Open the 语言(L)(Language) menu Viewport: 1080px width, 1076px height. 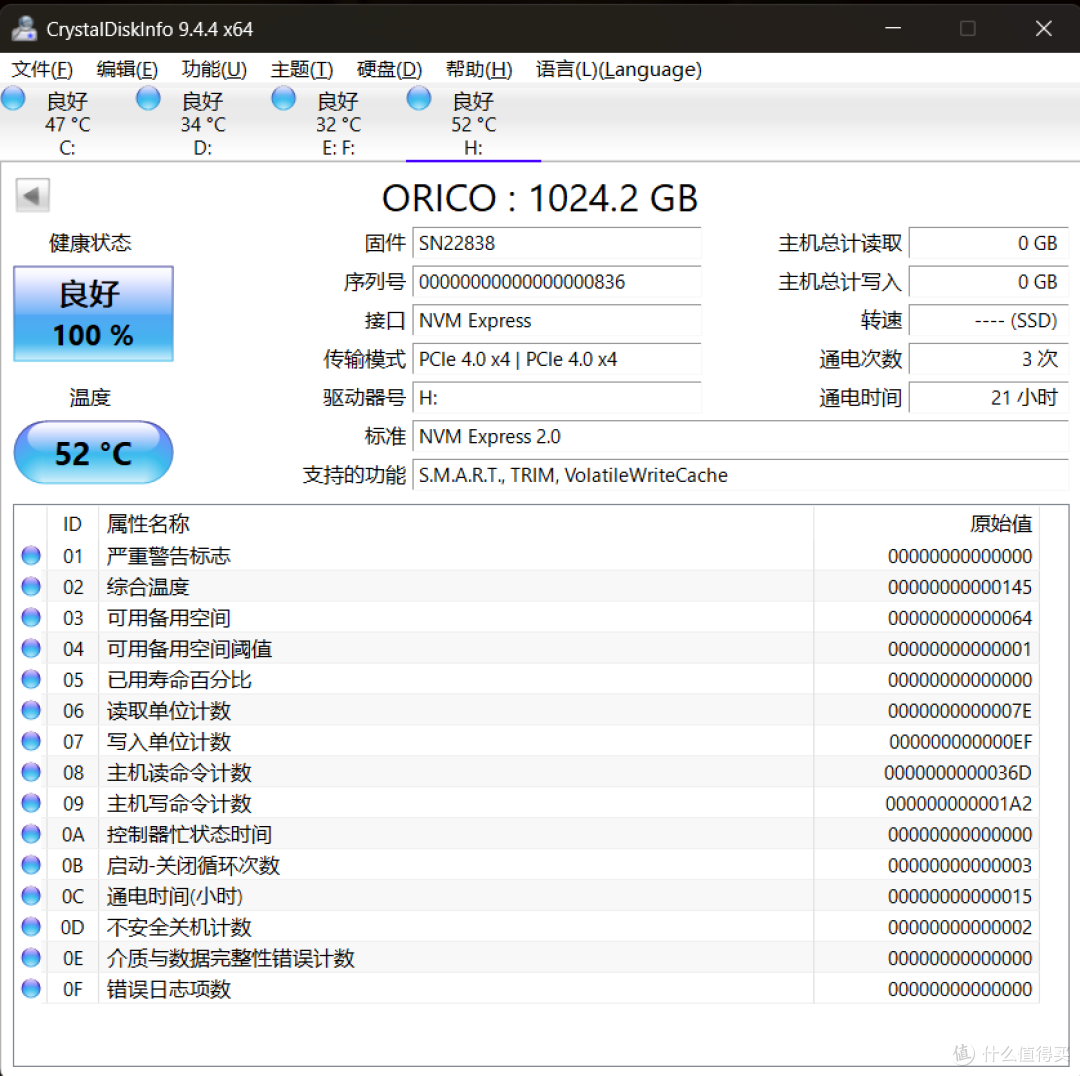click(619, 70)
